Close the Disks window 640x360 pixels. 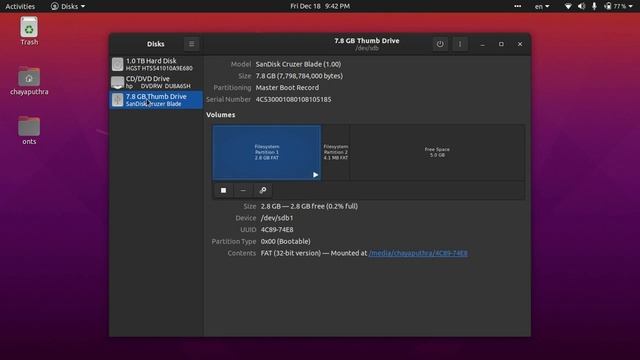520,44
